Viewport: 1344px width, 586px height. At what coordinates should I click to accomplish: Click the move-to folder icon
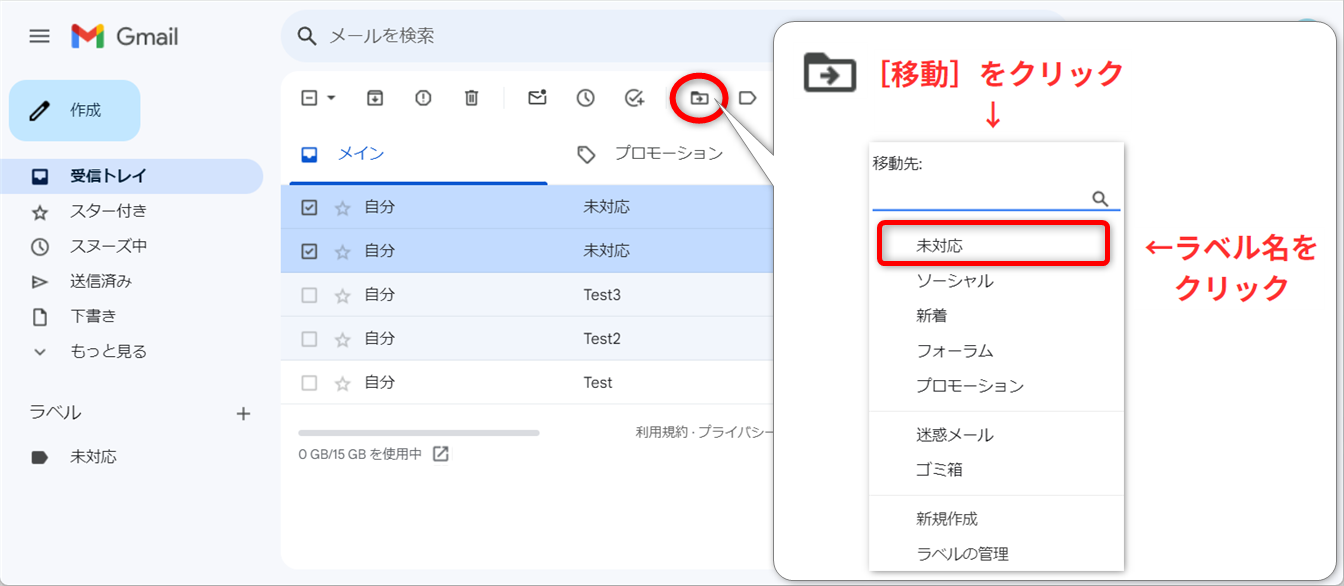point(699,98)
